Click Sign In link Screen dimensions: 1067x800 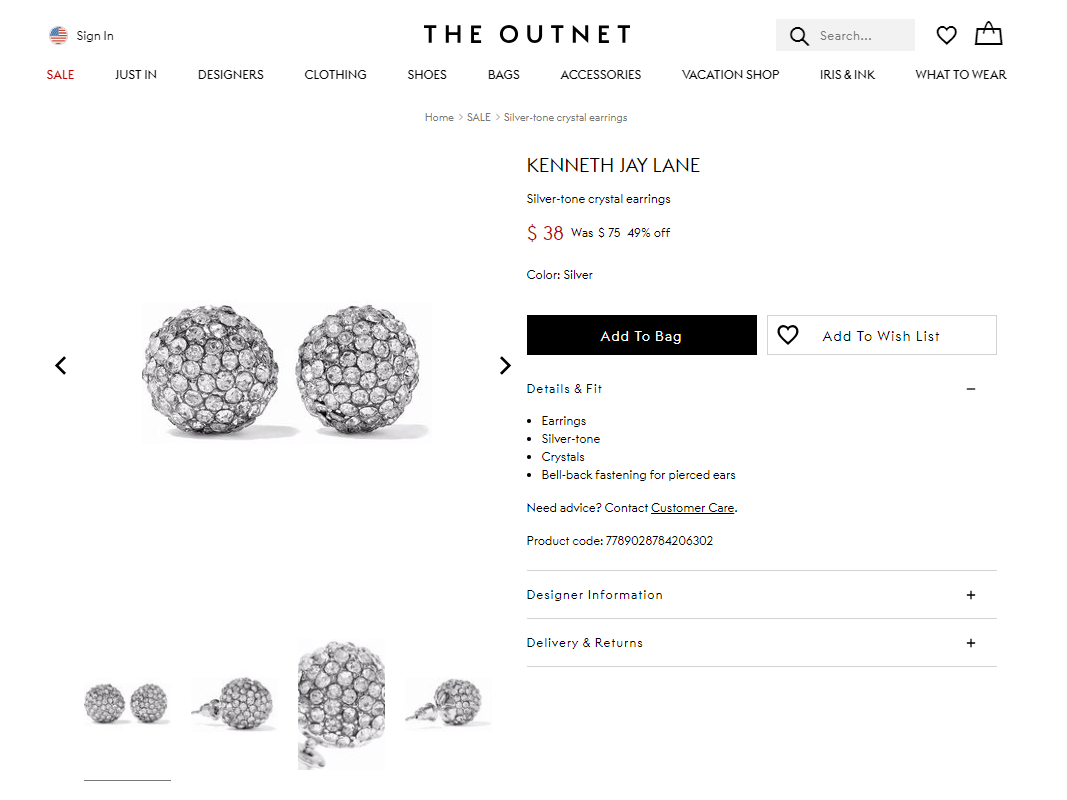click(x=95, y=36)
